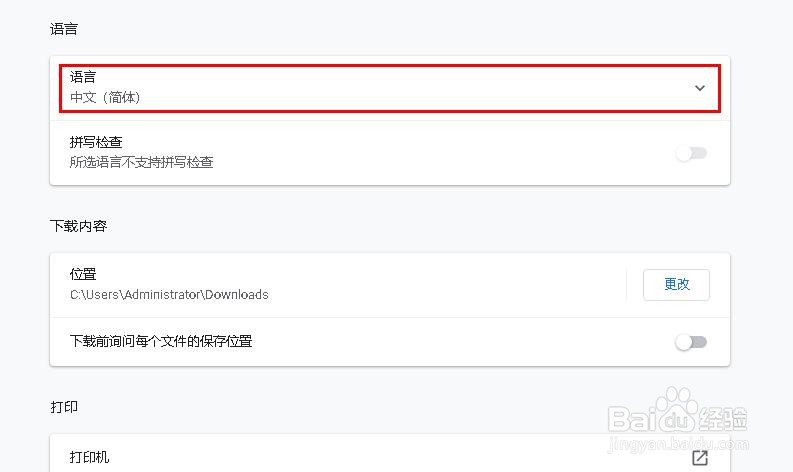
Task: Expand the 语言 row chevron arrow
Action: [700, 88]
